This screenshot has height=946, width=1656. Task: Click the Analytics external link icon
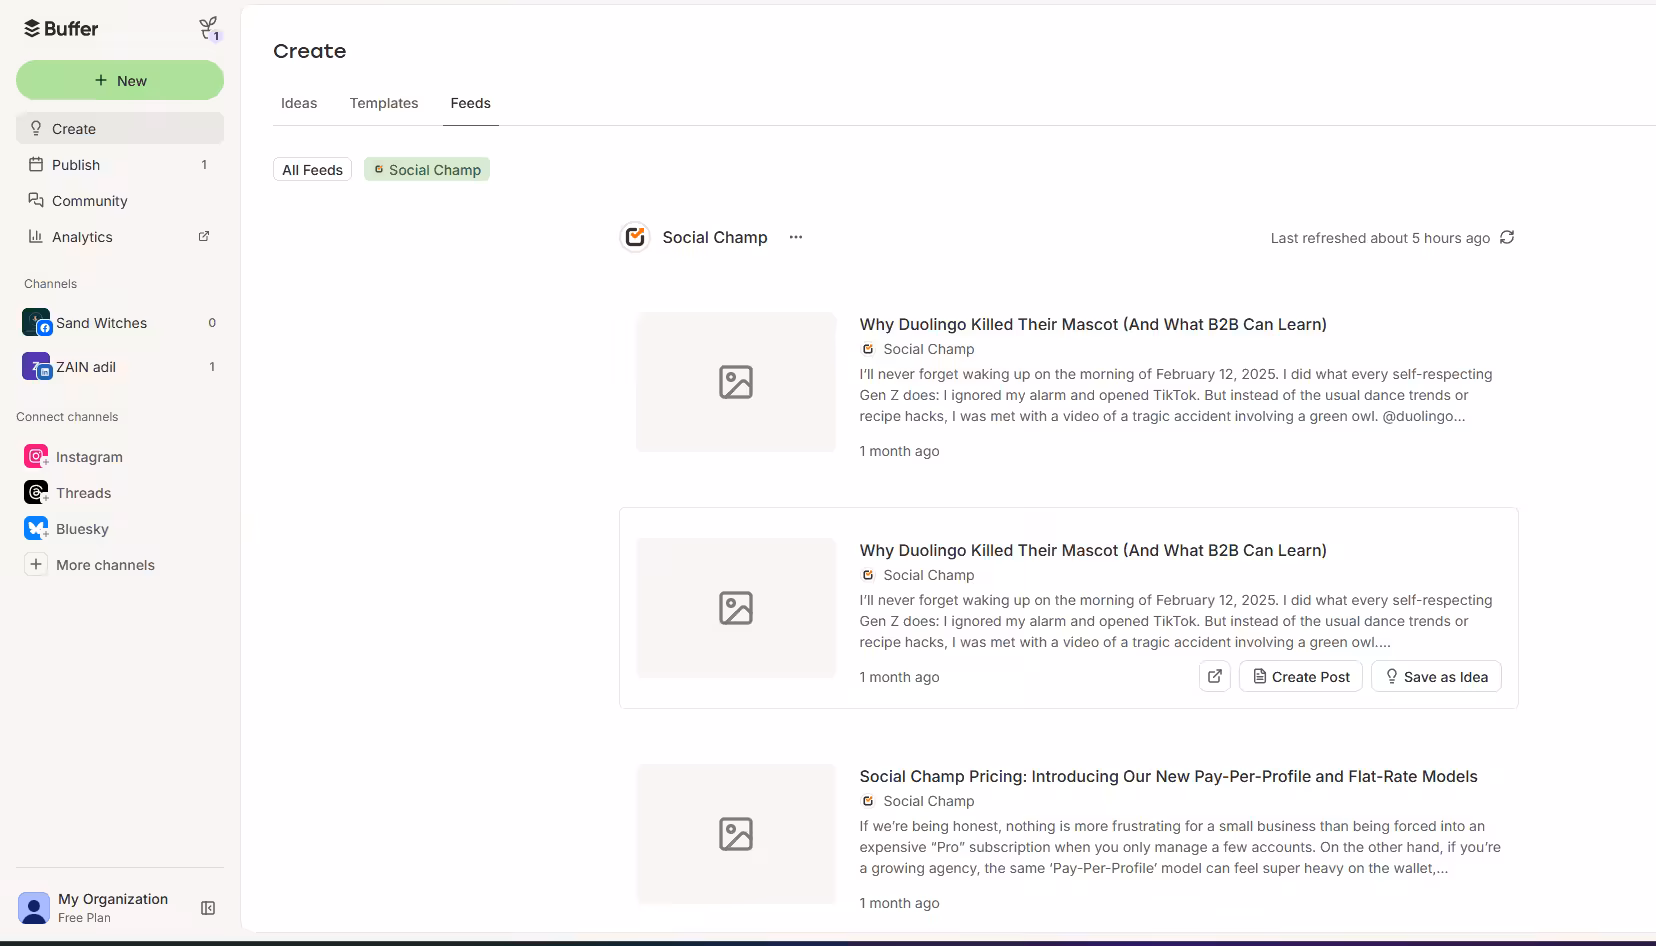[204, 236]
